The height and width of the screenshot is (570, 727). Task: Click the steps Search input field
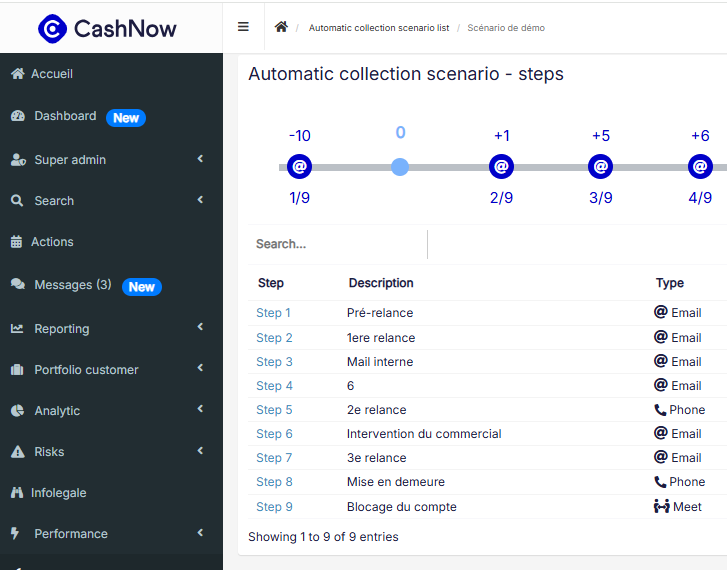click(337, 244)
